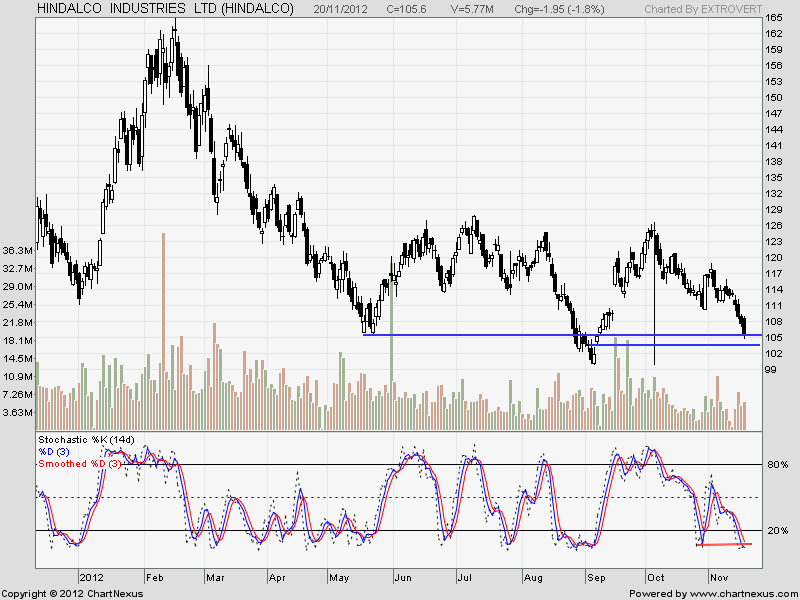Open the www.chartnexus.com link
Screen dimensions: 800x600
coord(738,593)
